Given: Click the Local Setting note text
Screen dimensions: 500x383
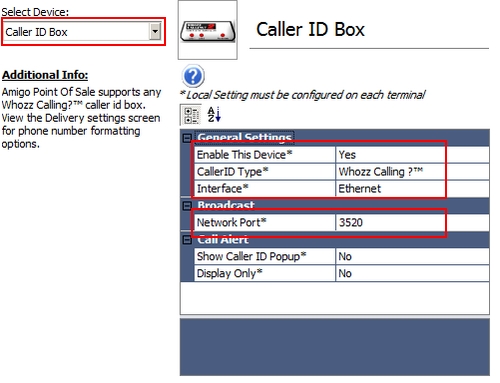Looking at the screenshot, I should (302, 95).
